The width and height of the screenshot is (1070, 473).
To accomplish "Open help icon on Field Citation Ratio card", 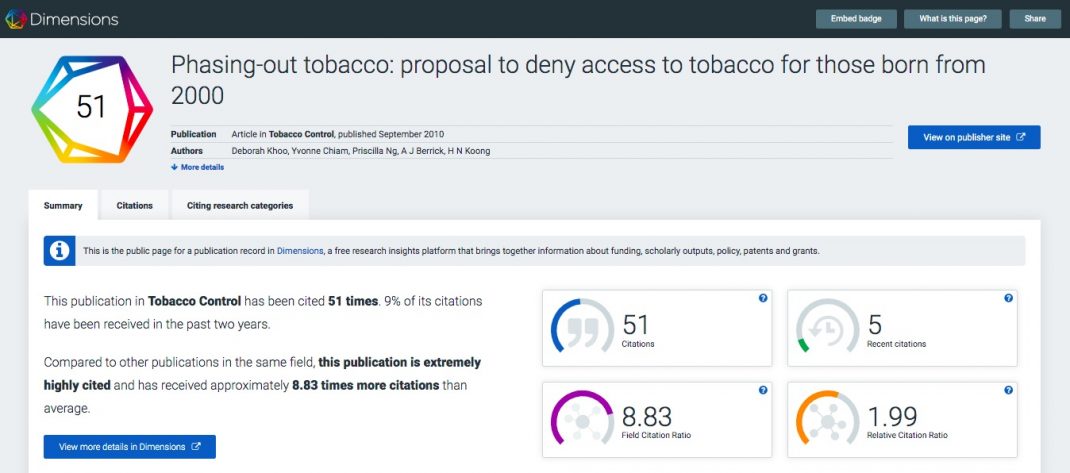I will (763, 390).
